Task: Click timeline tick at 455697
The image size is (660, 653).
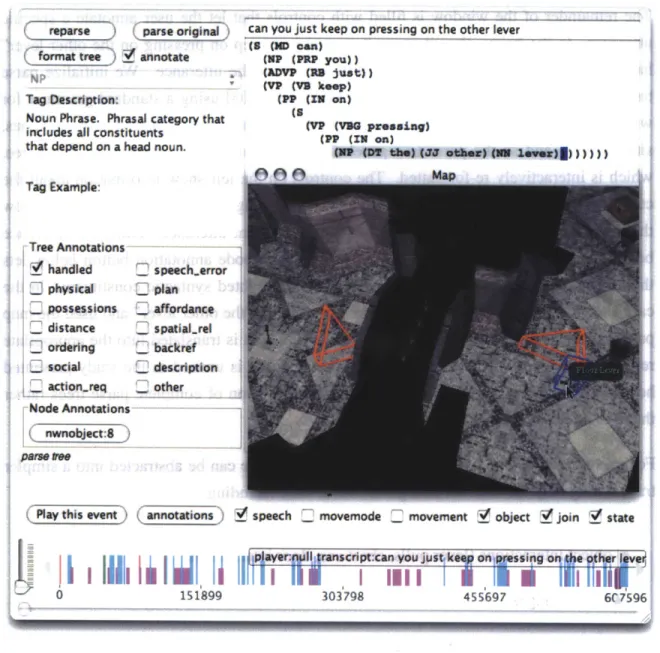Action: 484,596
